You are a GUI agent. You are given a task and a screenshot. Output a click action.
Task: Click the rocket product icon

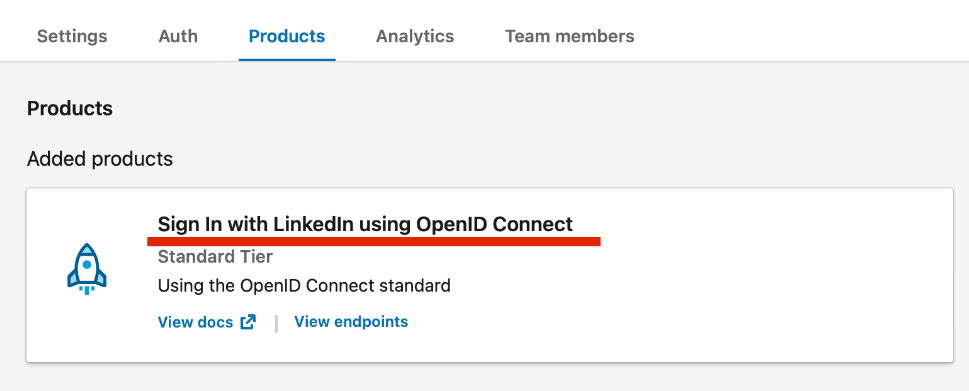pos(87,269)
